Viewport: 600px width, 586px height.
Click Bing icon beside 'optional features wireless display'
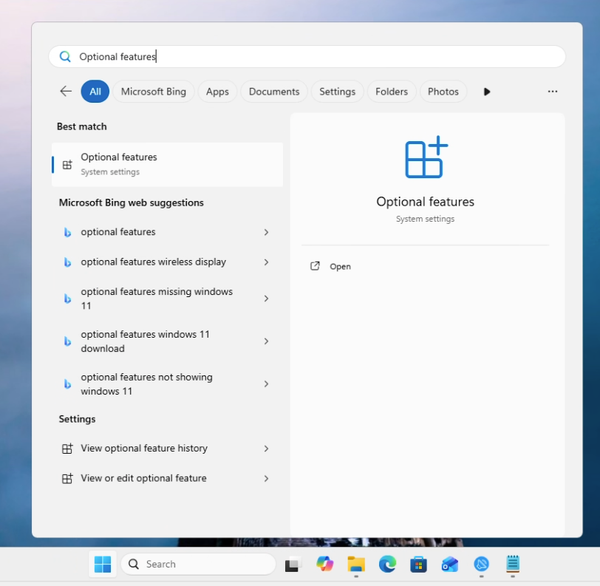click(67, 262)
